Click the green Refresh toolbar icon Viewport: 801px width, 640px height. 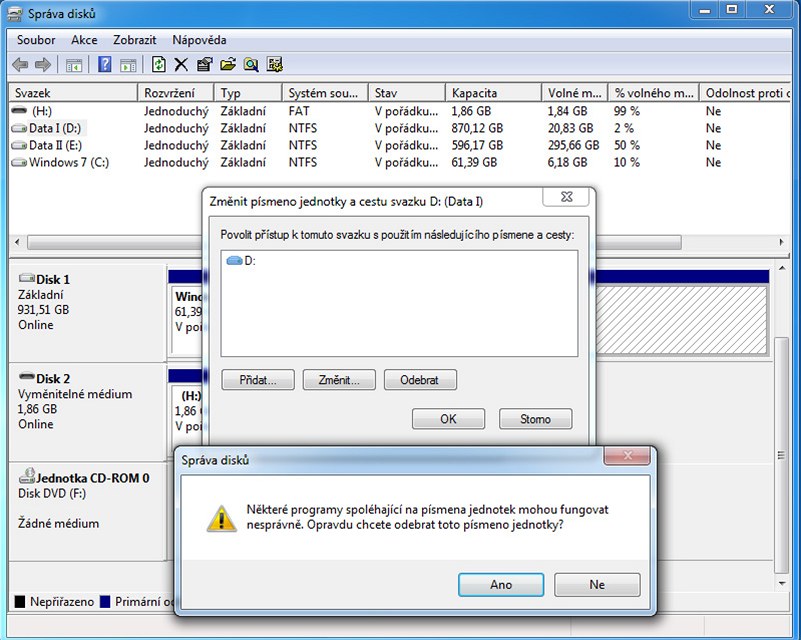158,65
